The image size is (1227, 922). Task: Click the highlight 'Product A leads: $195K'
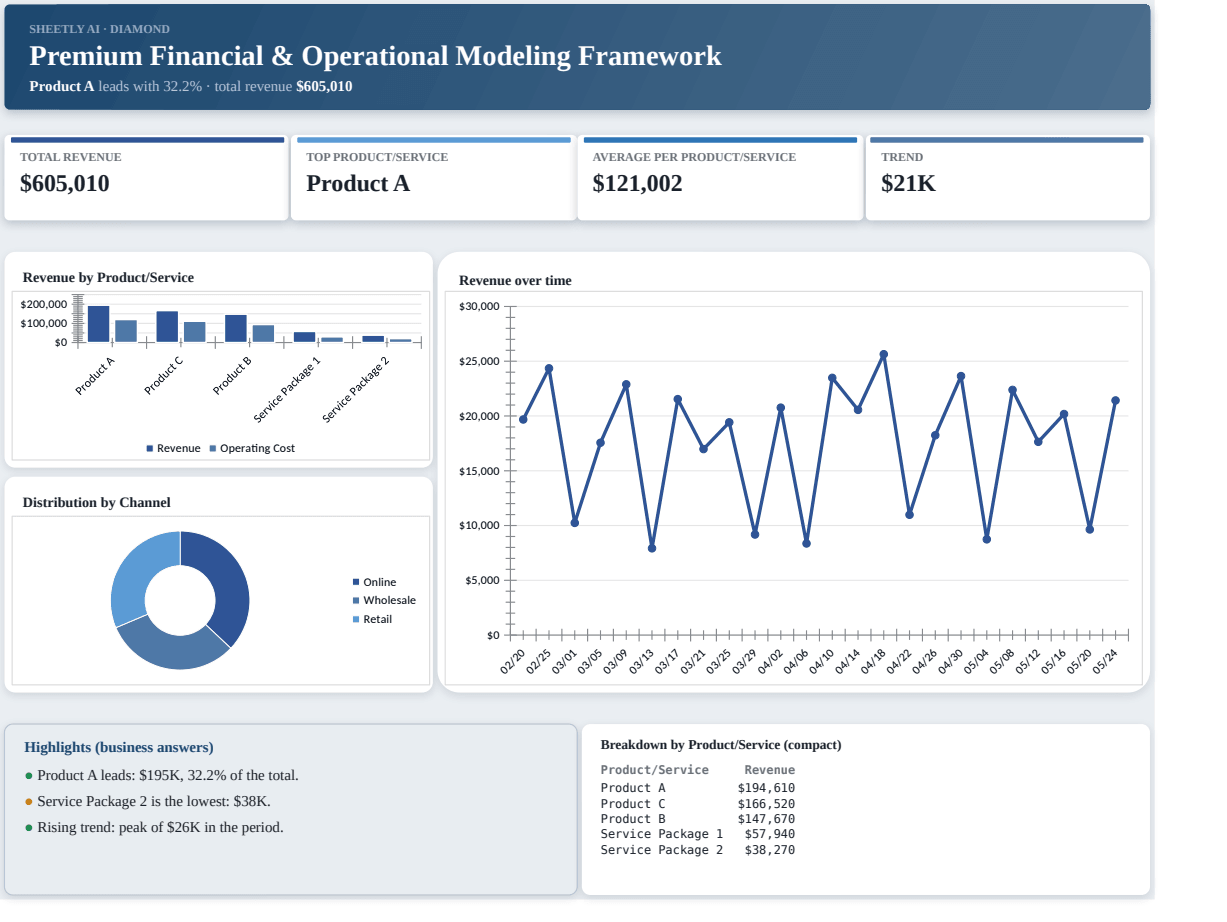coord(168,775)
